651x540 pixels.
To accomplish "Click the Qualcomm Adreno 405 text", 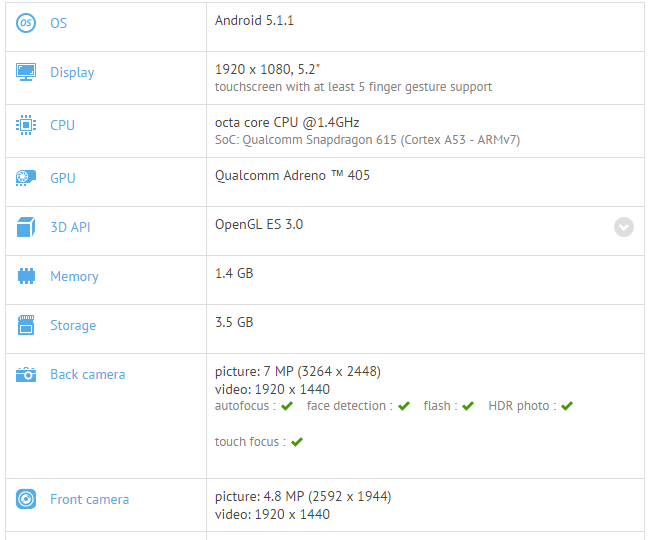I will pyautogui.click(x=292, y=175).
